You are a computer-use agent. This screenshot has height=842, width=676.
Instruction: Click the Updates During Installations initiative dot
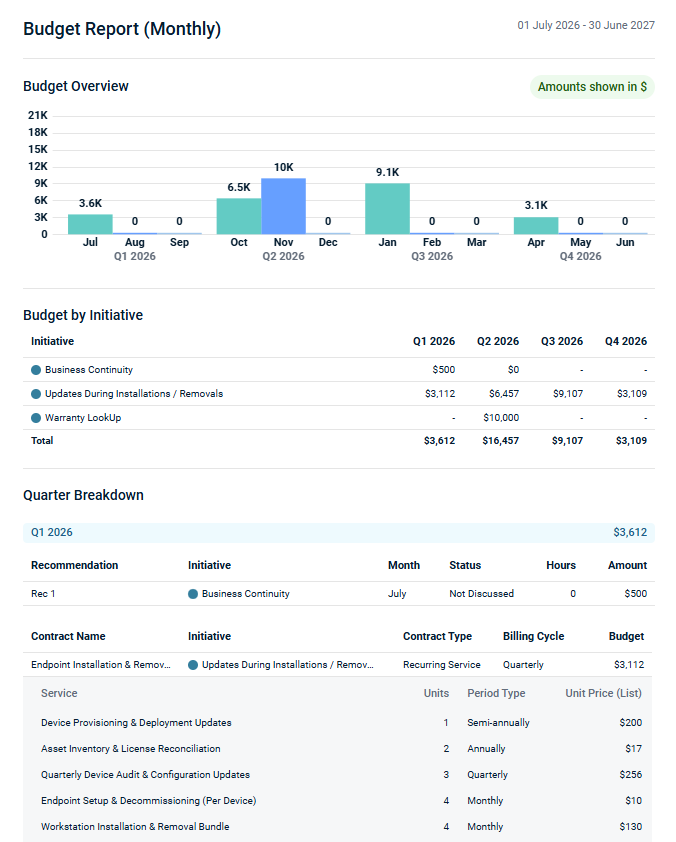tap(36, 394)
